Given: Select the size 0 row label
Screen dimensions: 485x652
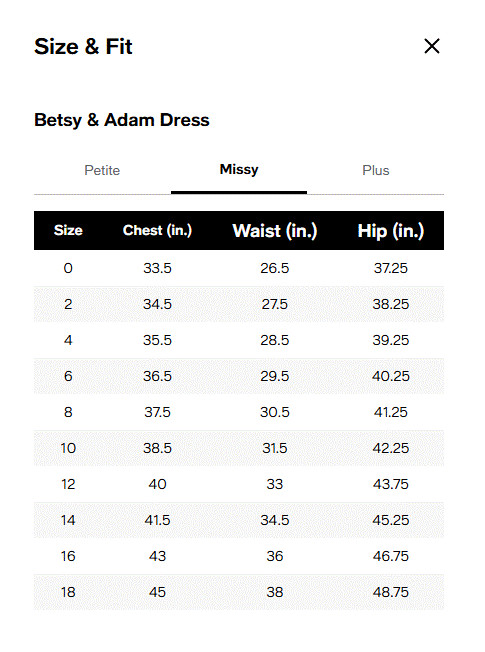Looking at the screenshot, I should (x=68, y=268).
